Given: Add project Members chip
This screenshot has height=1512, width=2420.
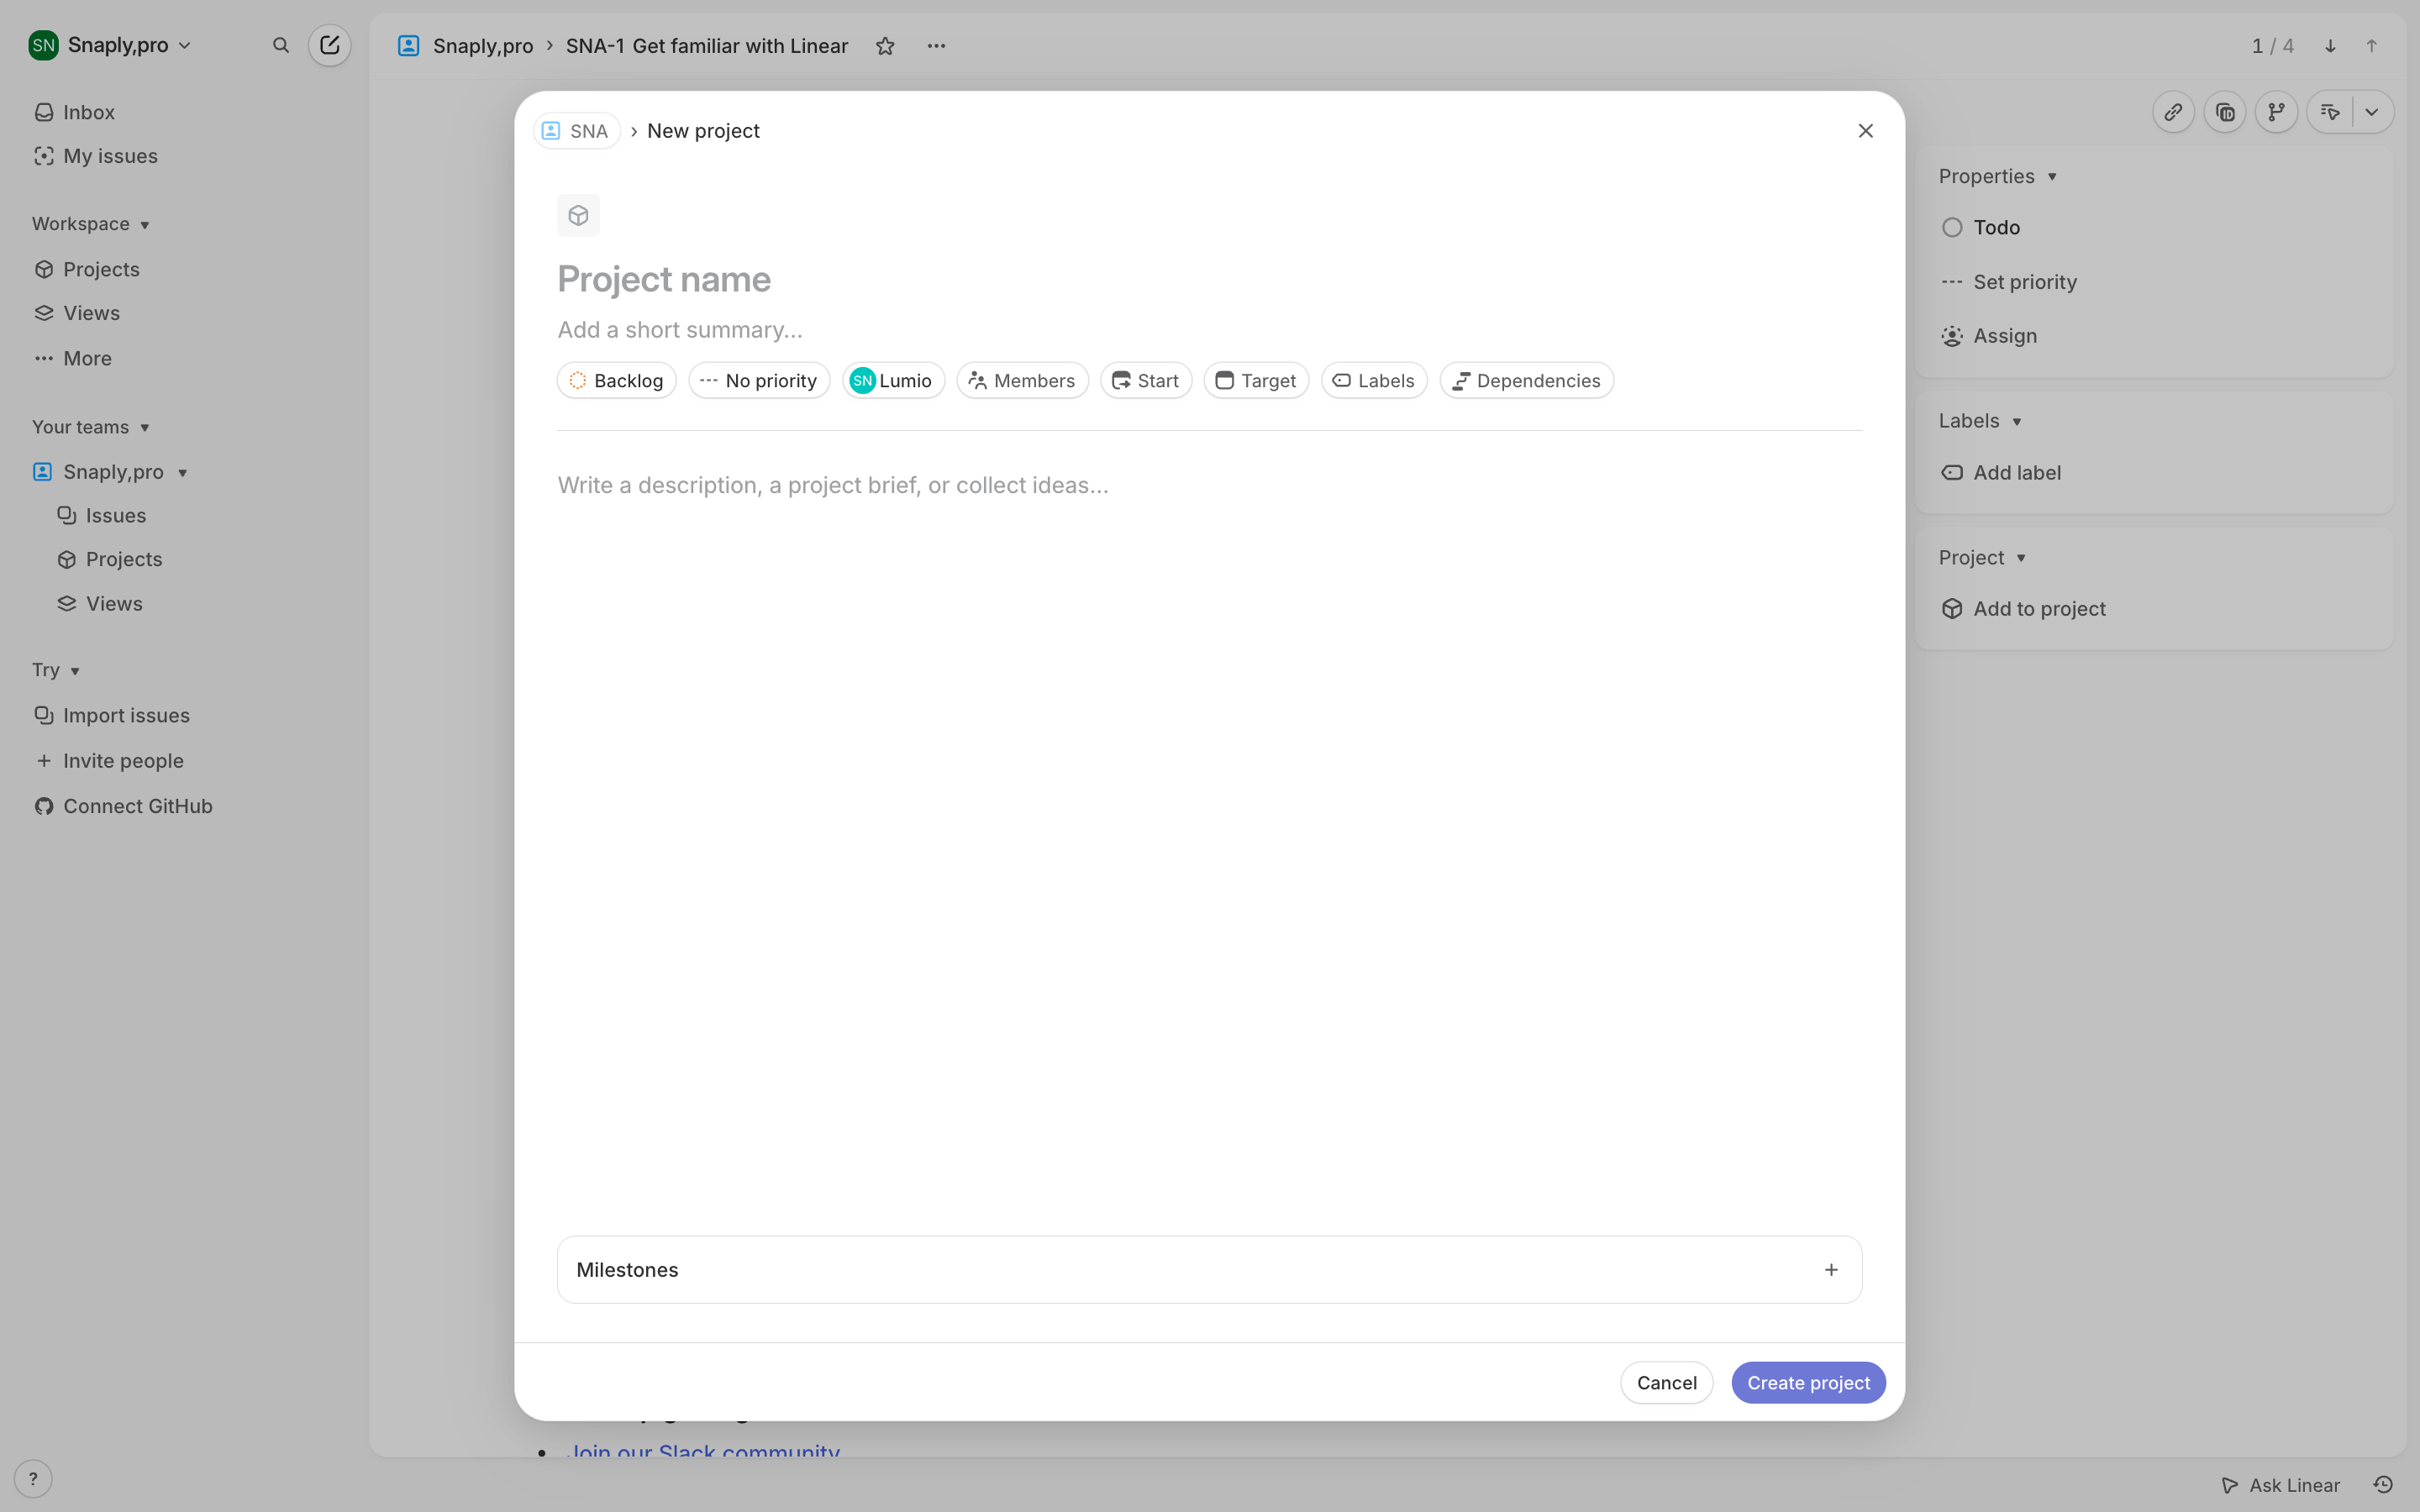Looking at the screenshot, I should (x=1022, y=380).
